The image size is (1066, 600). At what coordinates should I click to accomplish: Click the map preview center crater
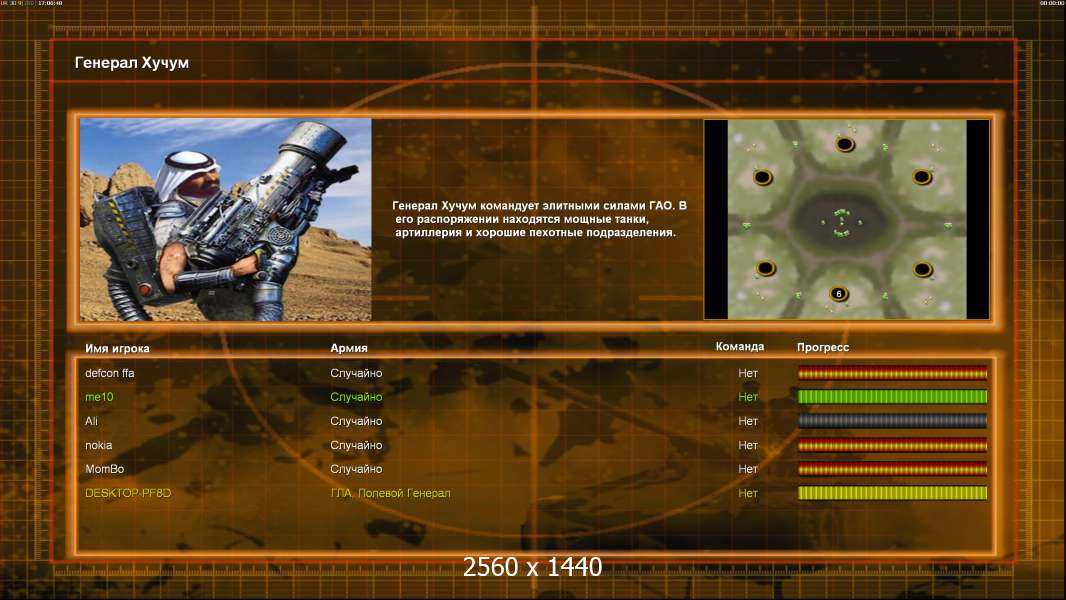(842, 222)
